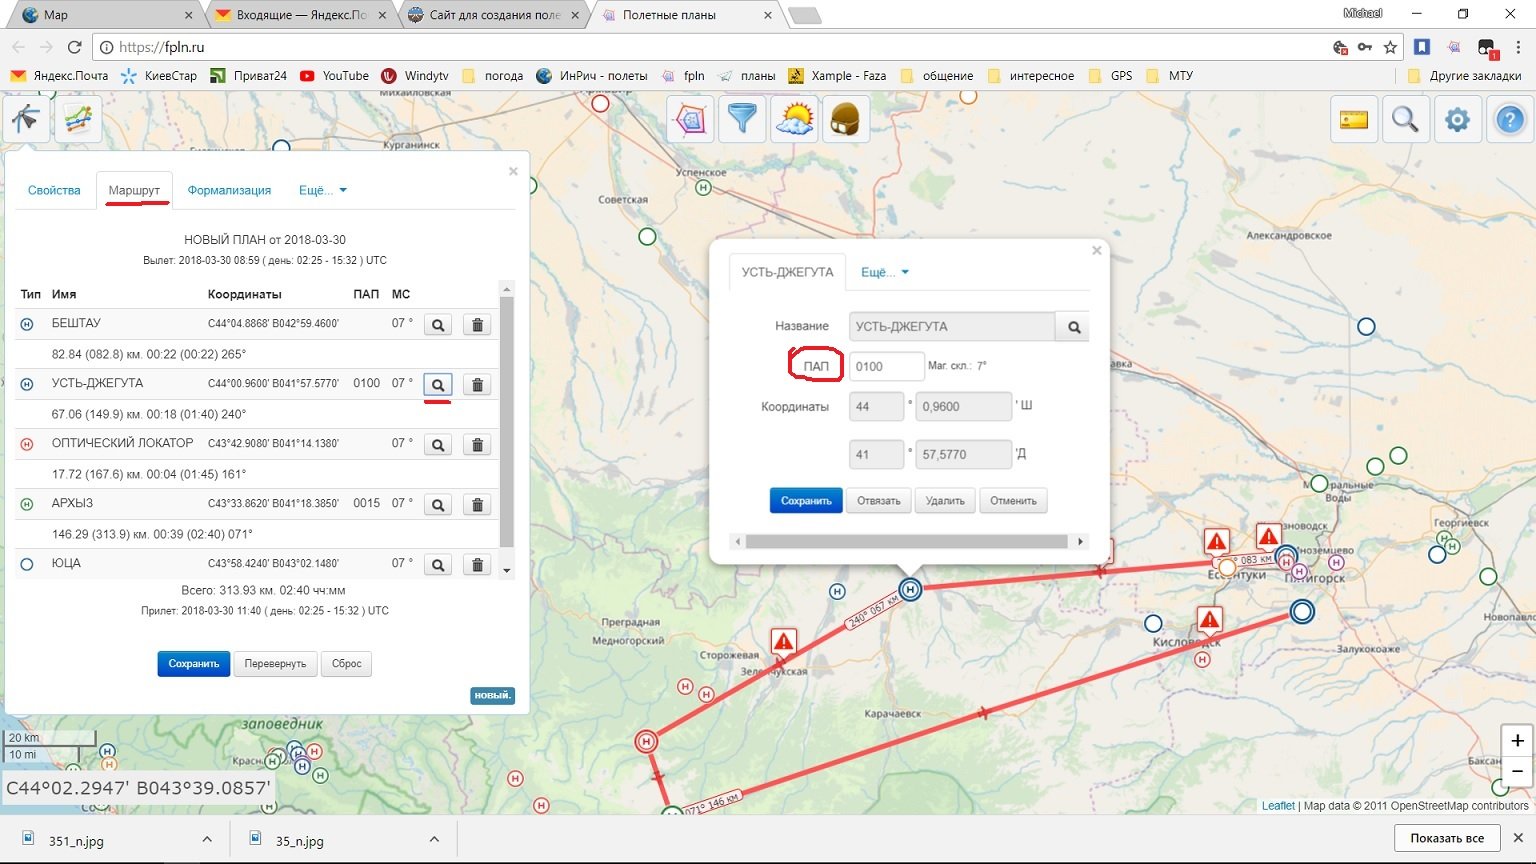Click the weather sun-cloud icon
Screen dimensions: 1536x864
(794, 120)
